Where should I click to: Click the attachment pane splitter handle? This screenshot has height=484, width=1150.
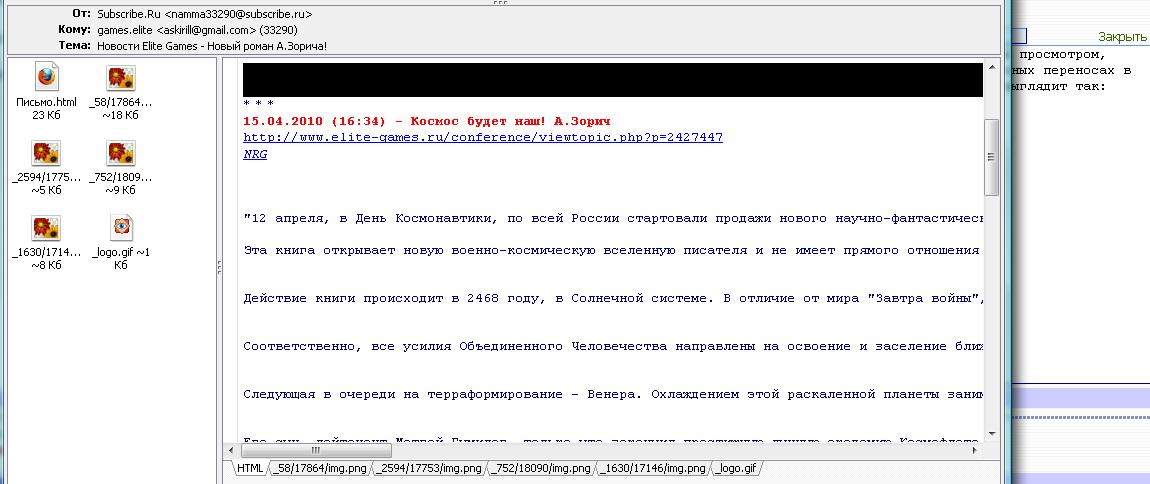pyautogui.click(x=219, y=267)
